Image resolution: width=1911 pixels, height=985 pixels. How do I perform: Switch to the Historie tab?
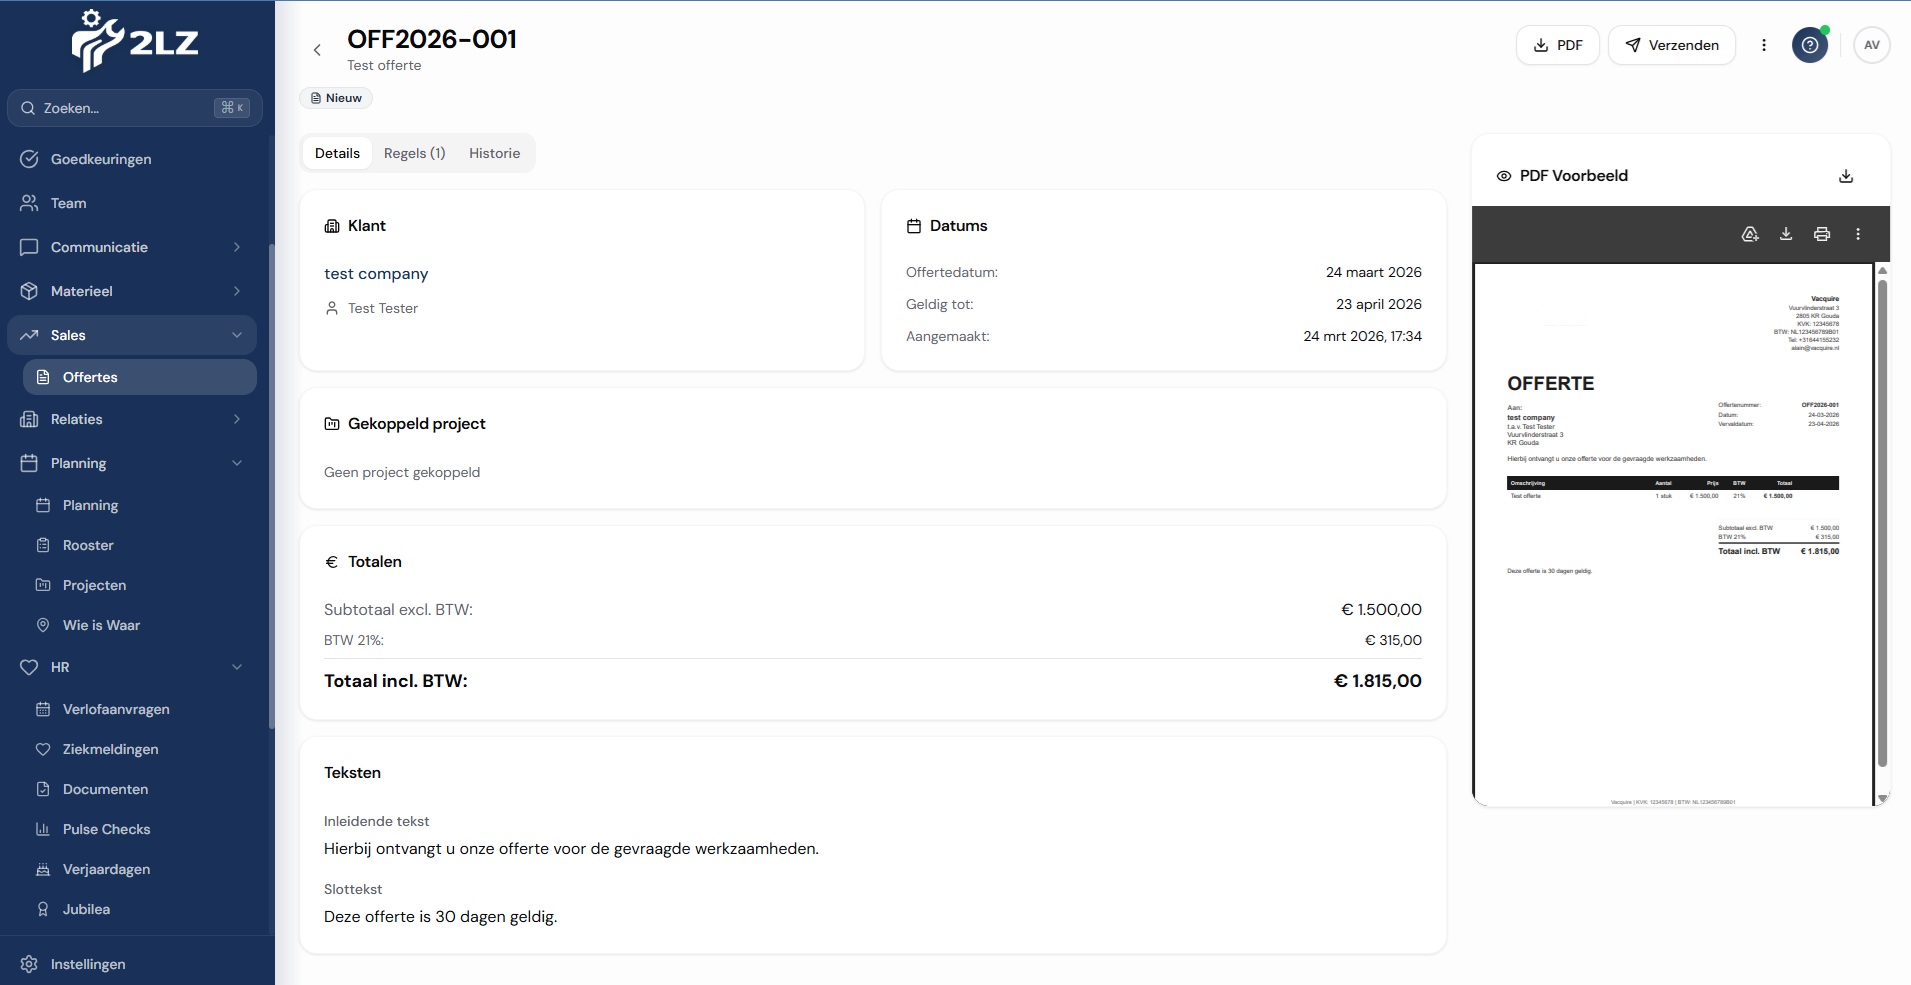(494, 153)
